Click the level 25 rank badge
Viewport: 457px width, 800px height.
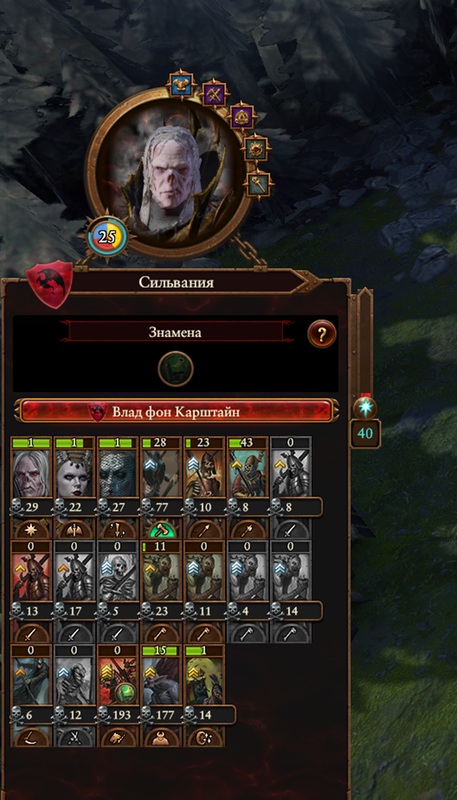(x=107, y=236)
